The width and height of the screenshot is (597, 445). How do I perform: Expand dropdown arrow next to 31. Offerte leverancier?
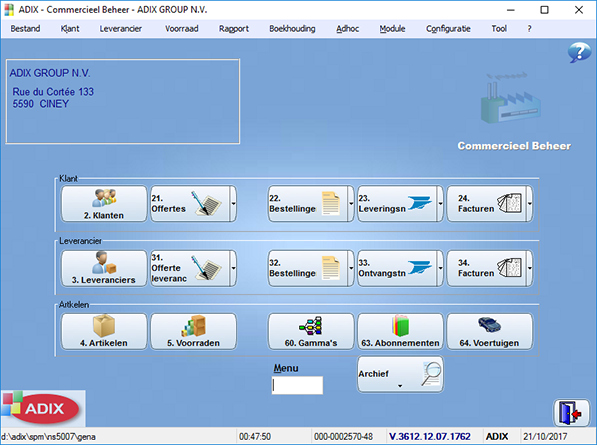tap(233, 268)
